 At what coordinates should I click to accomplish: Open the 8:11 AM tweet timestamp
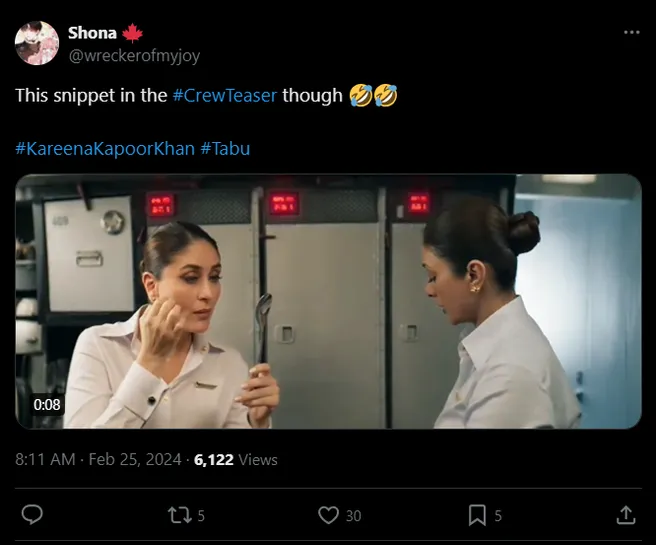tap(45, 460)
